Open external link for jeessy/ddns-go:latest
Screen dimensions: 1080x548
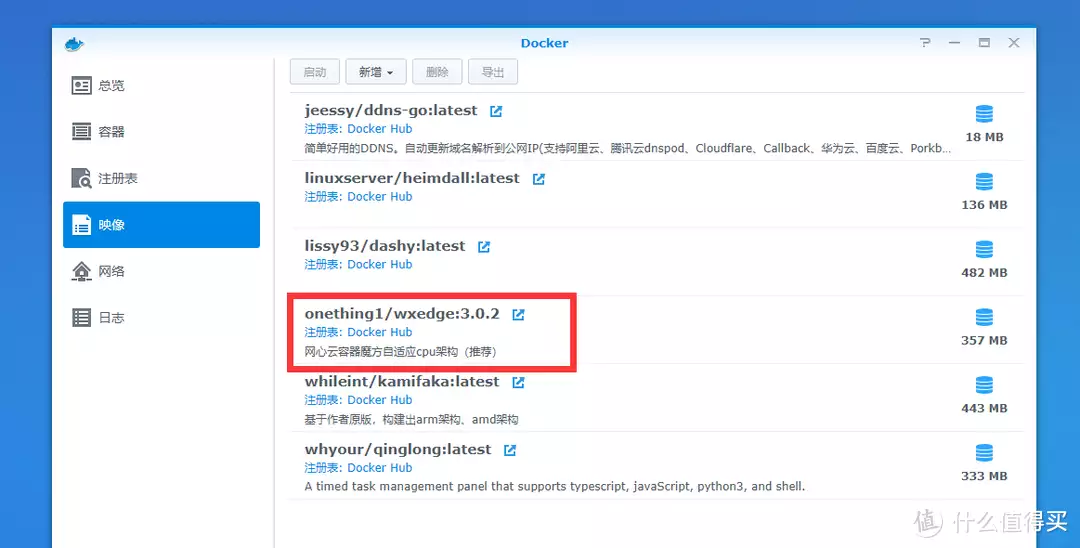pos(496,111)
